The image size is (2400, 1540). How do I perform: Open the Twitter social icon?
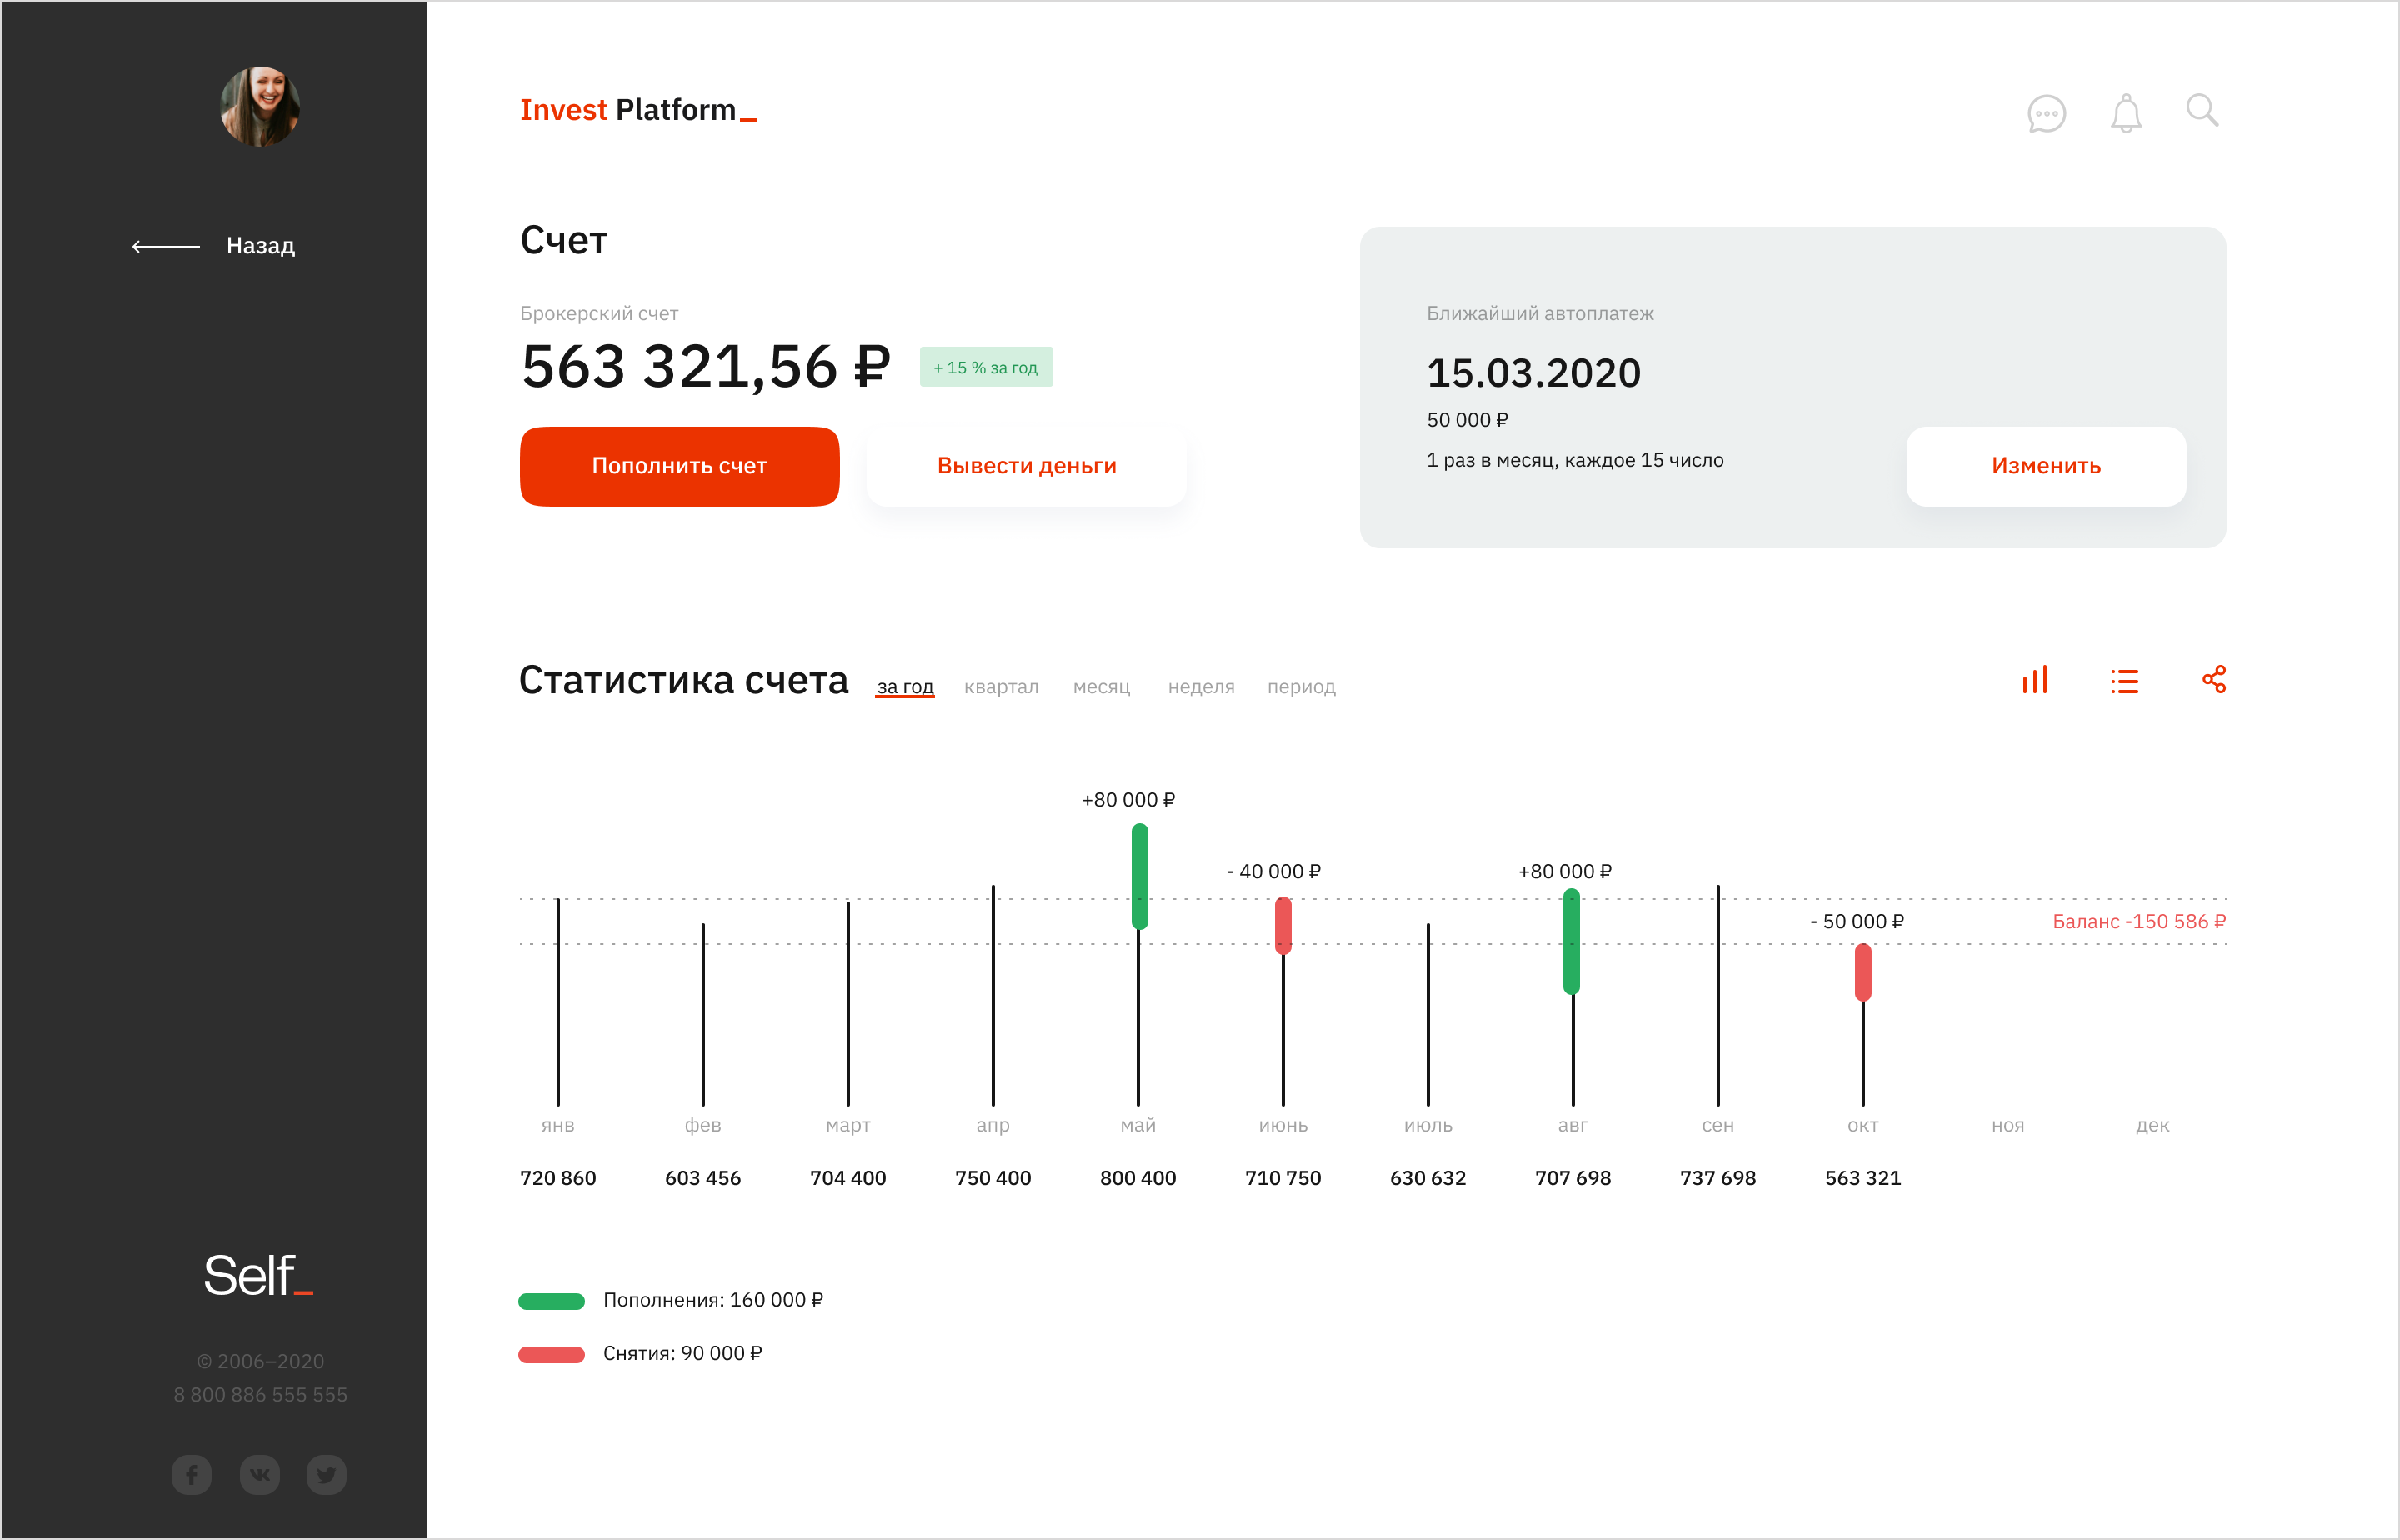[326, 1474]
